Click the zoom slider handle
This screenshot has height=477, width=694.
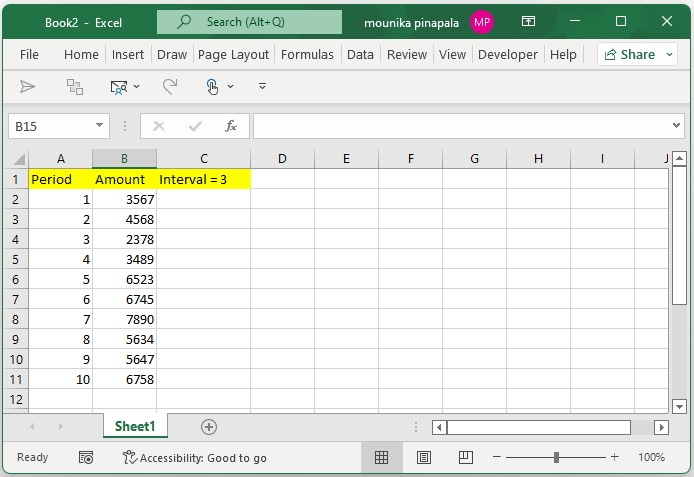tap(556, 457)
